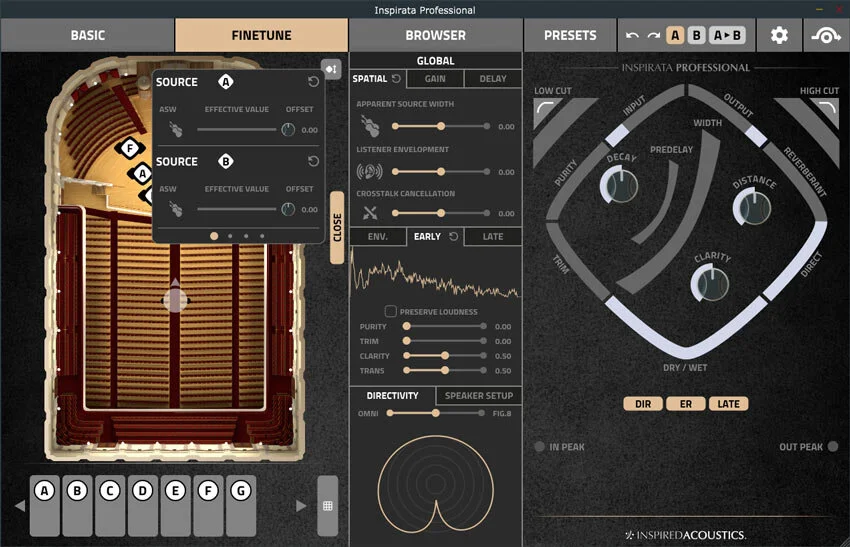Select source position button C
This screenshot has width=850, height=547.
110,506
